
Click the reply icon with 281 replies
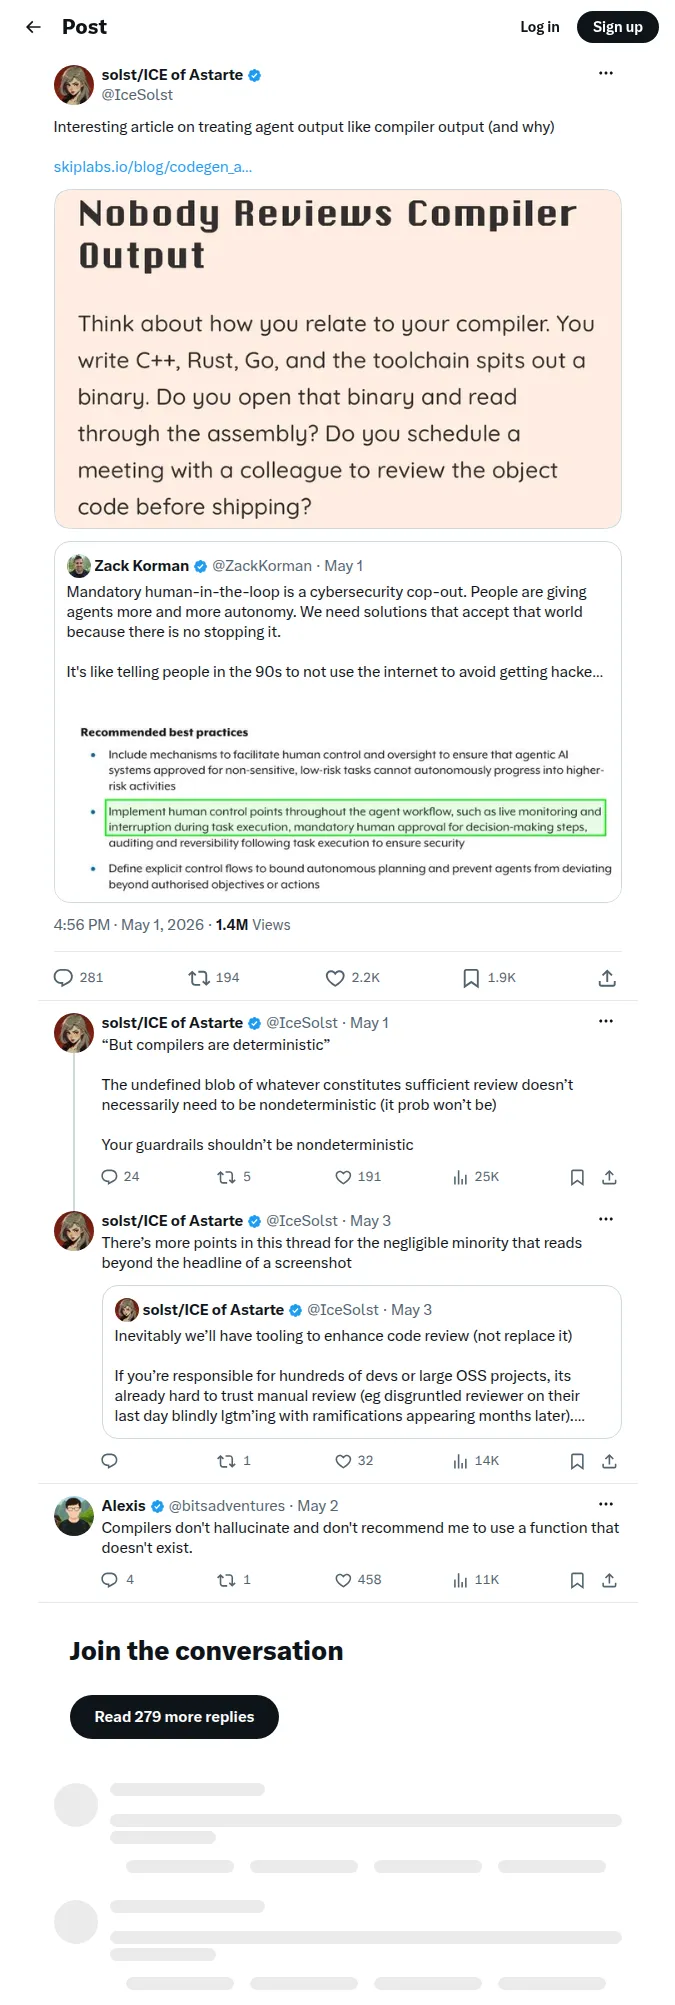[63, 978]
